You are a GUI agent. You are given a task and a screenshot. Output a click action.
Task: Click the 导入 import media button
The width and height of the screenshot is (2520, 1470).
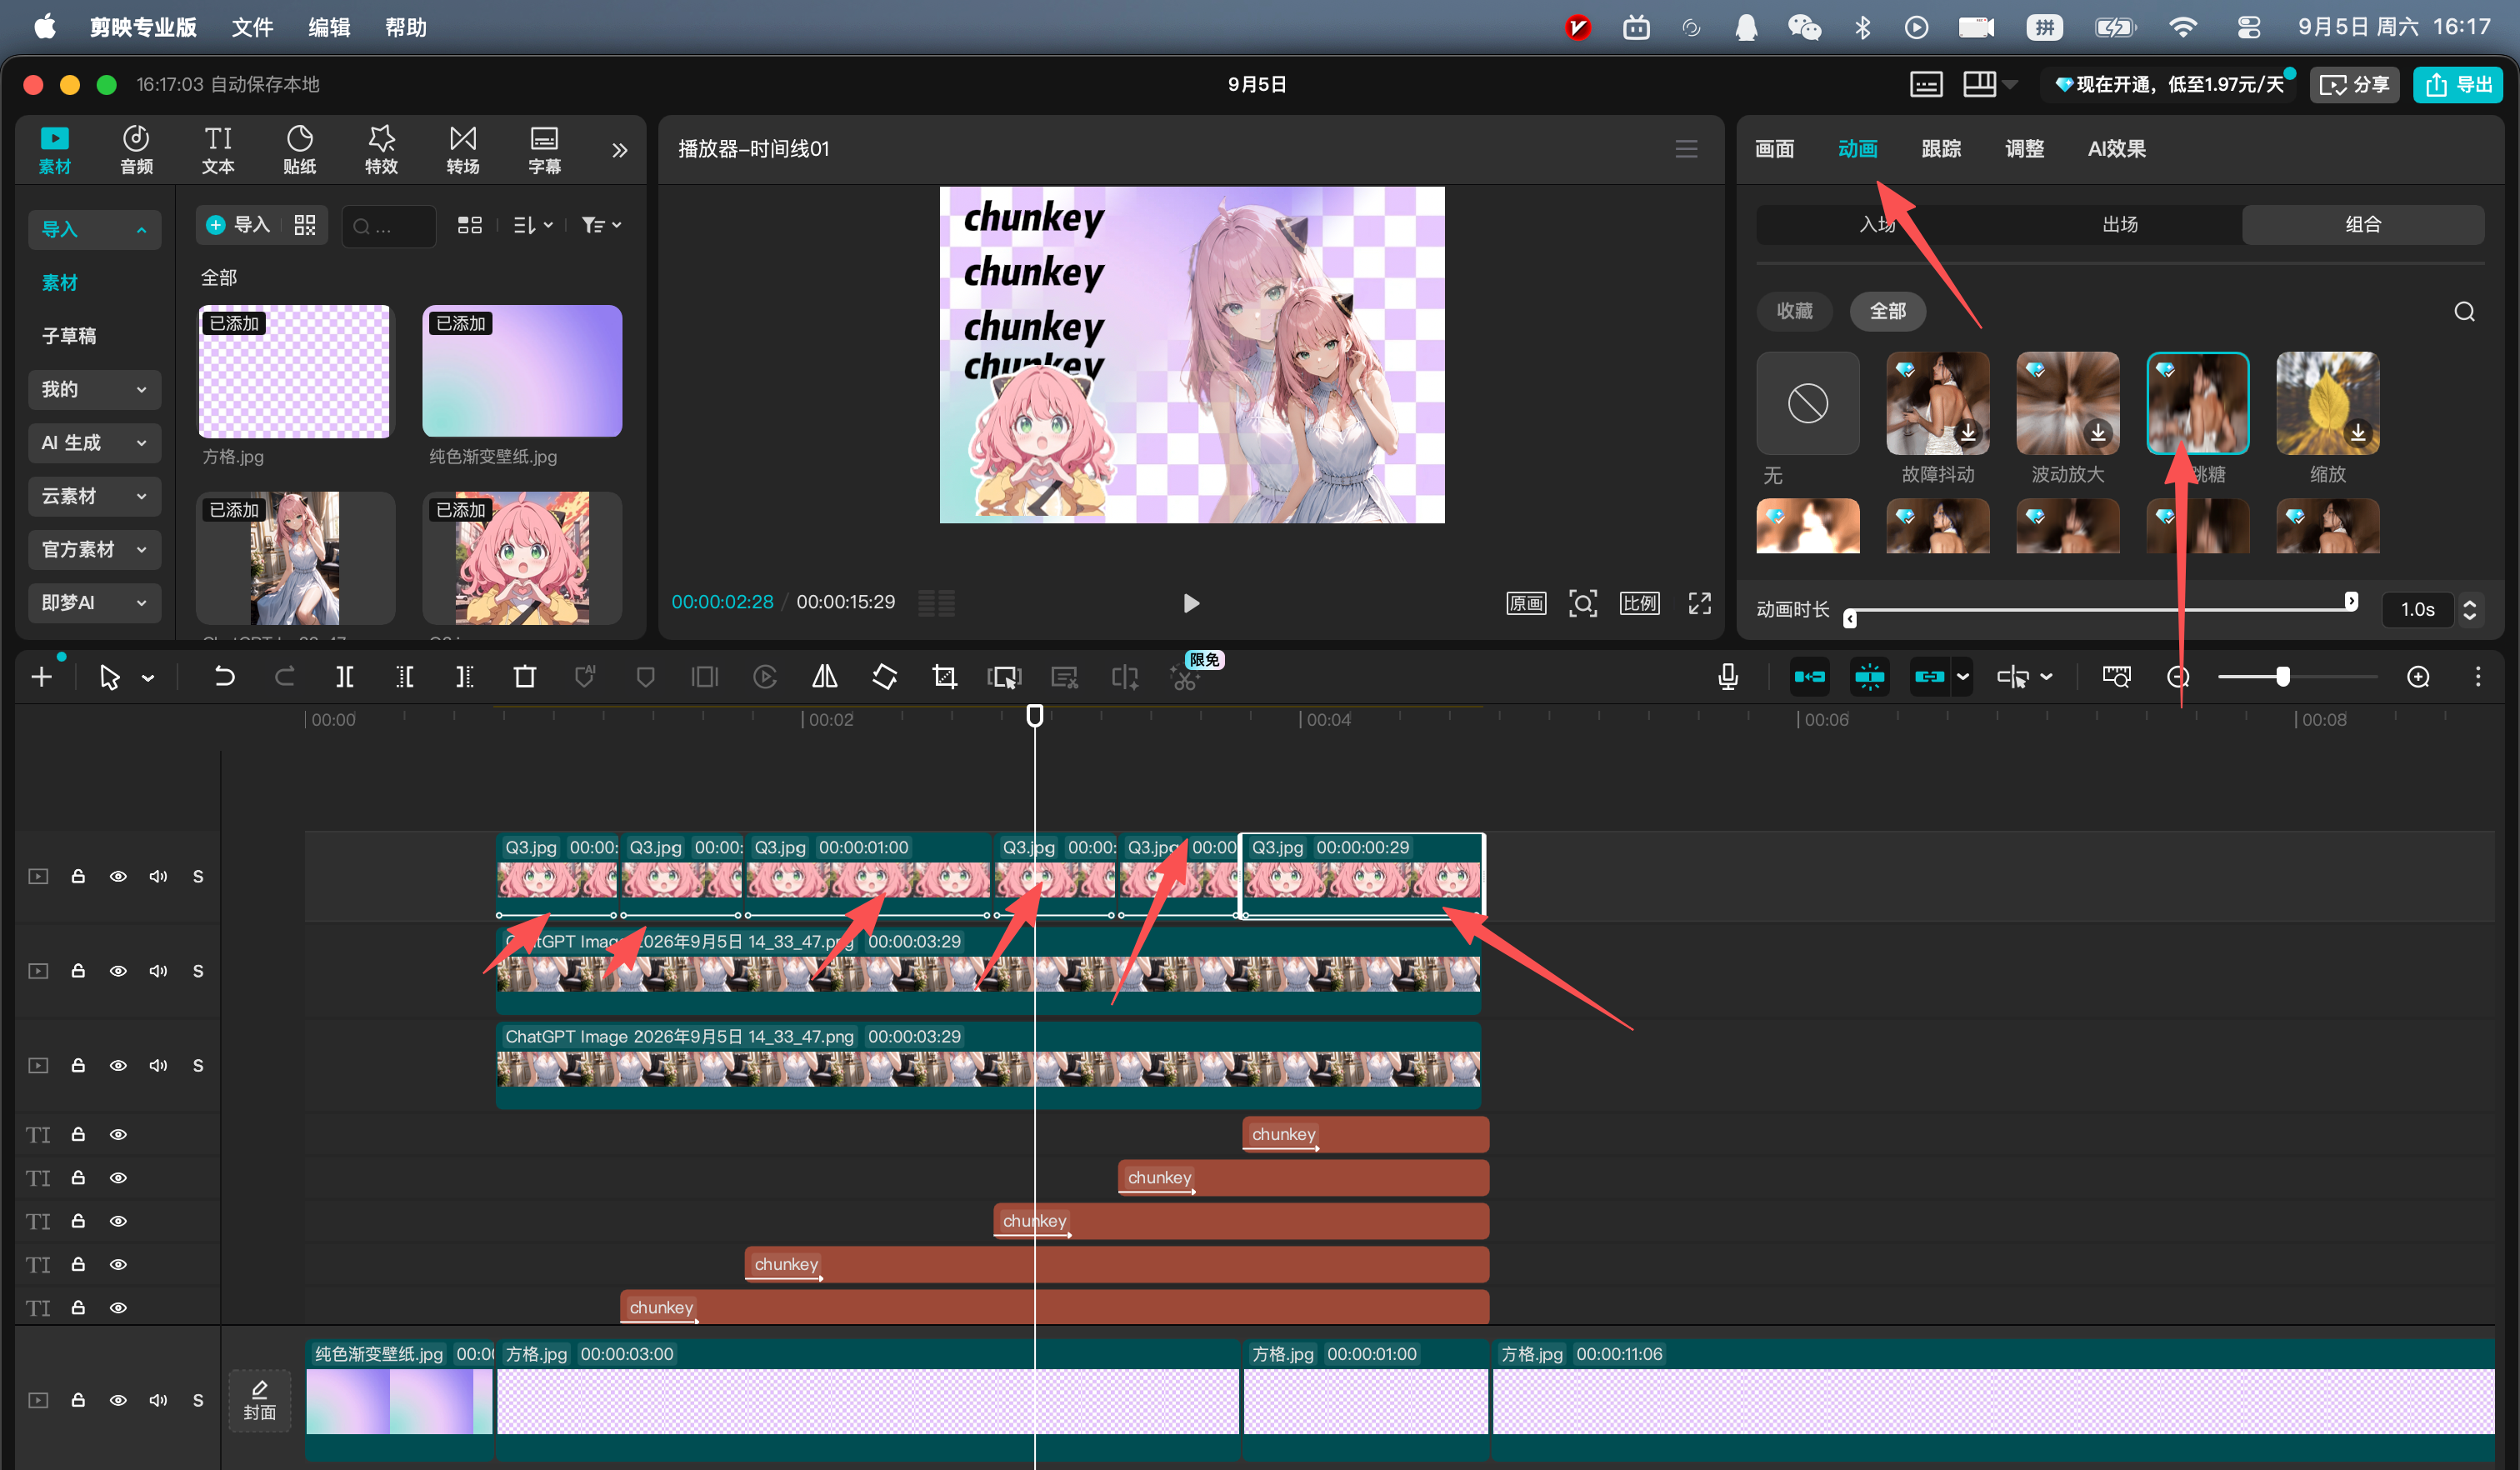pyautogui.click(x=238, y=225)
